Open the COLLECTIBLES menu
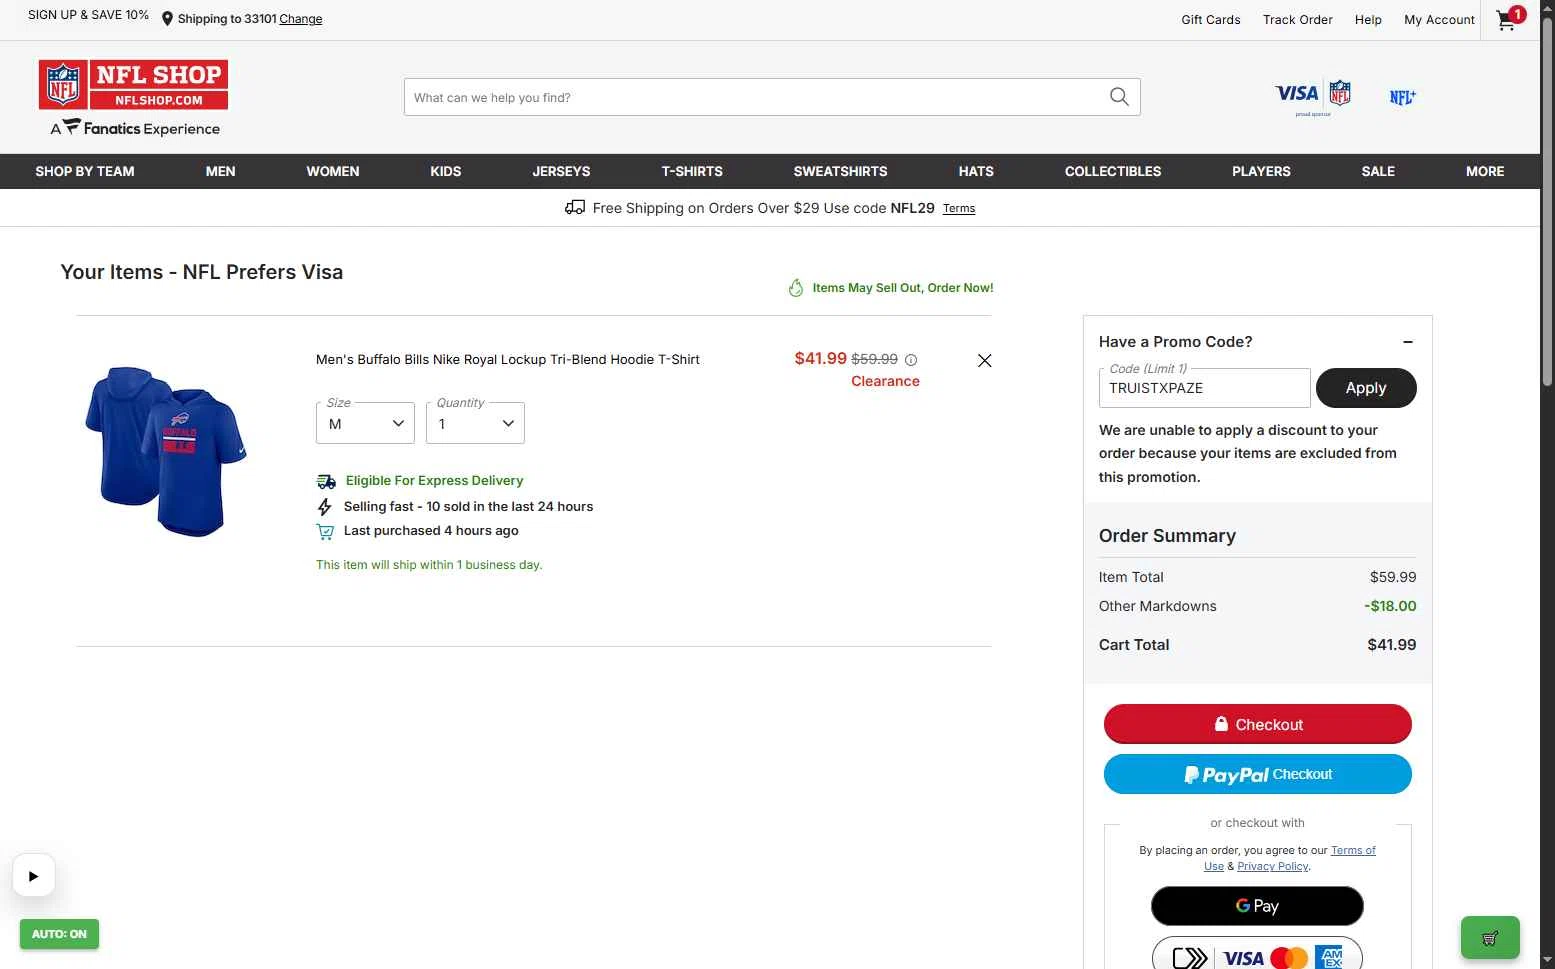 [1113, 171]
